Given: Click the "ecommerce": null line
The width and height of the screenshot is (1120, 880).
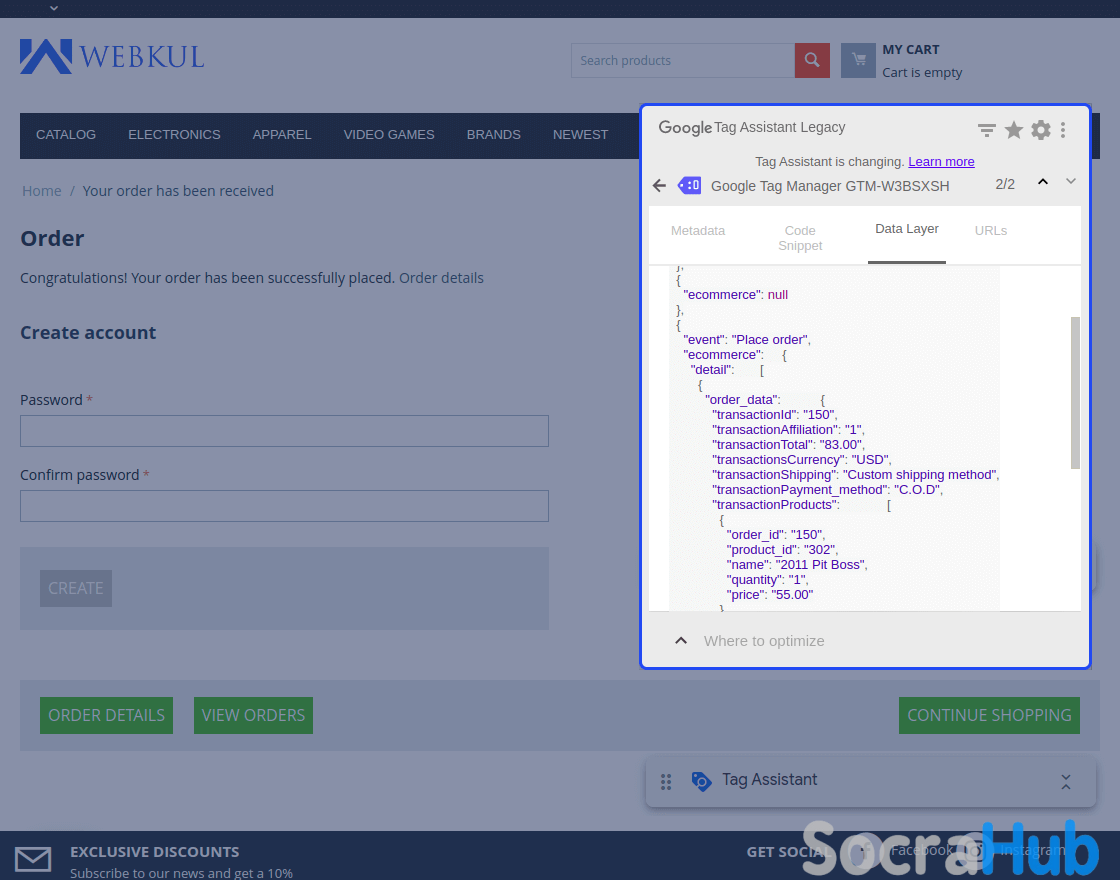Looking at the screenshot, I should click(x=736, y=295).
